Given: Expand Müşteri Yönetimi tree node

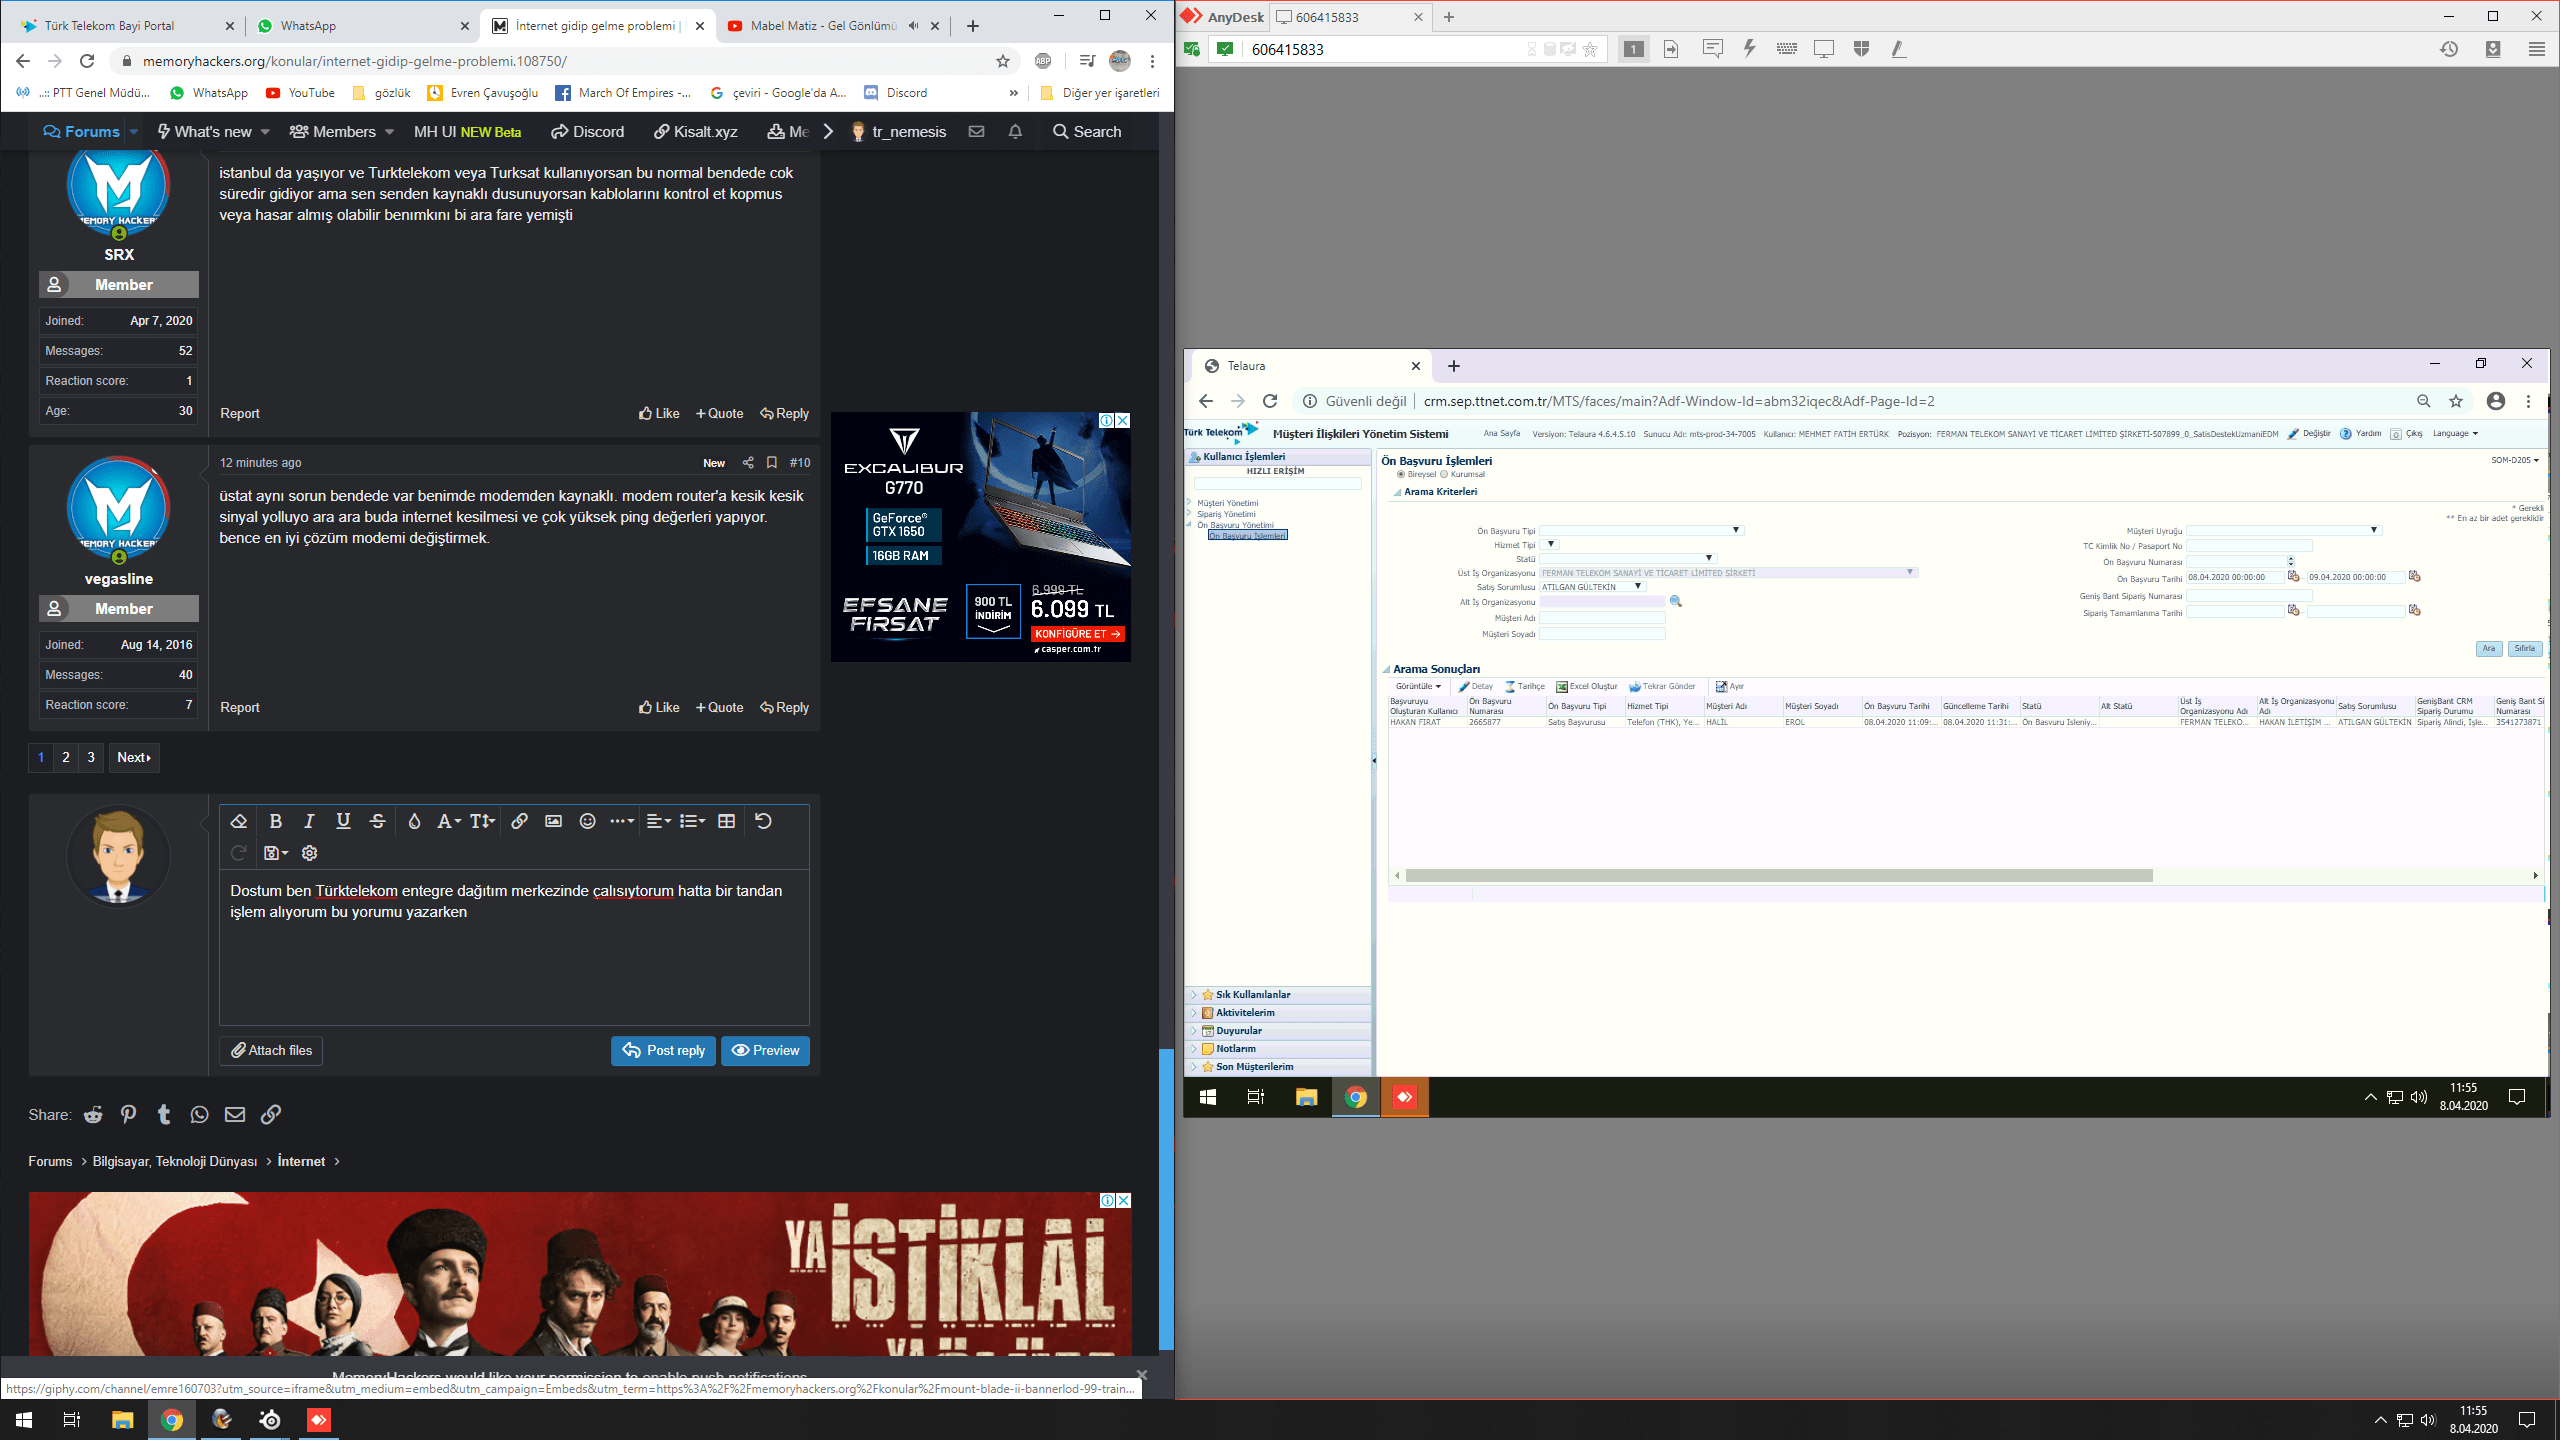Looking at the screenshot, I should click(x=1189, y=502).
